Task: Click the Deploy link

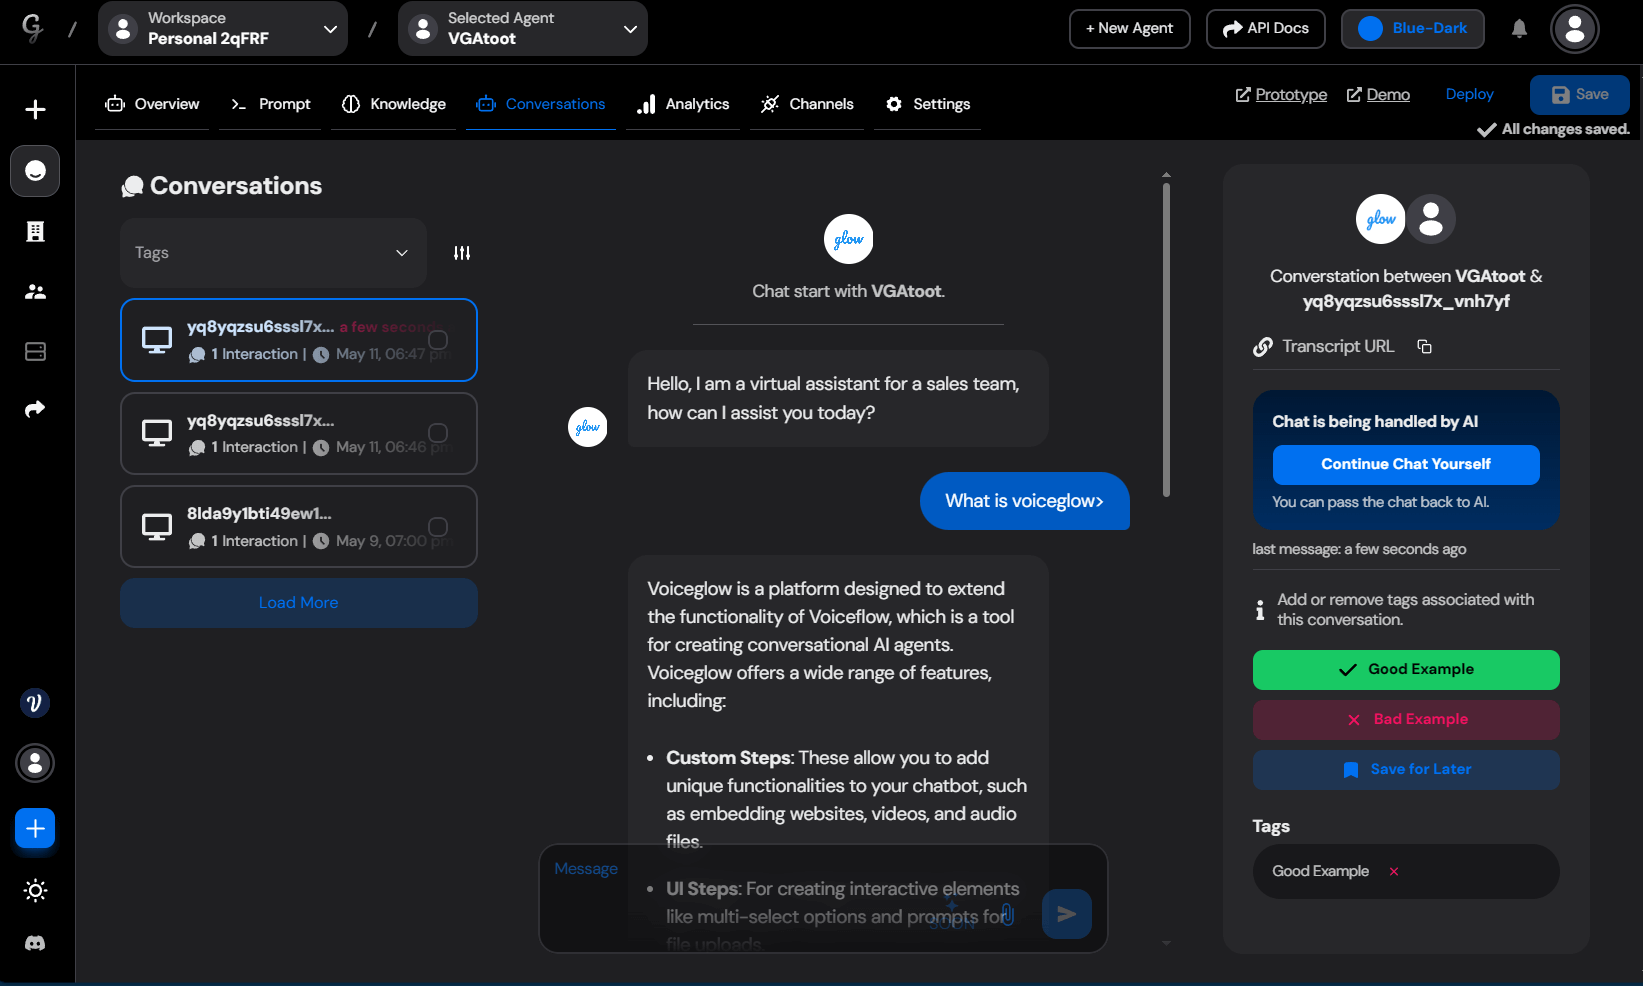Action: click(x=1469, y=94)
